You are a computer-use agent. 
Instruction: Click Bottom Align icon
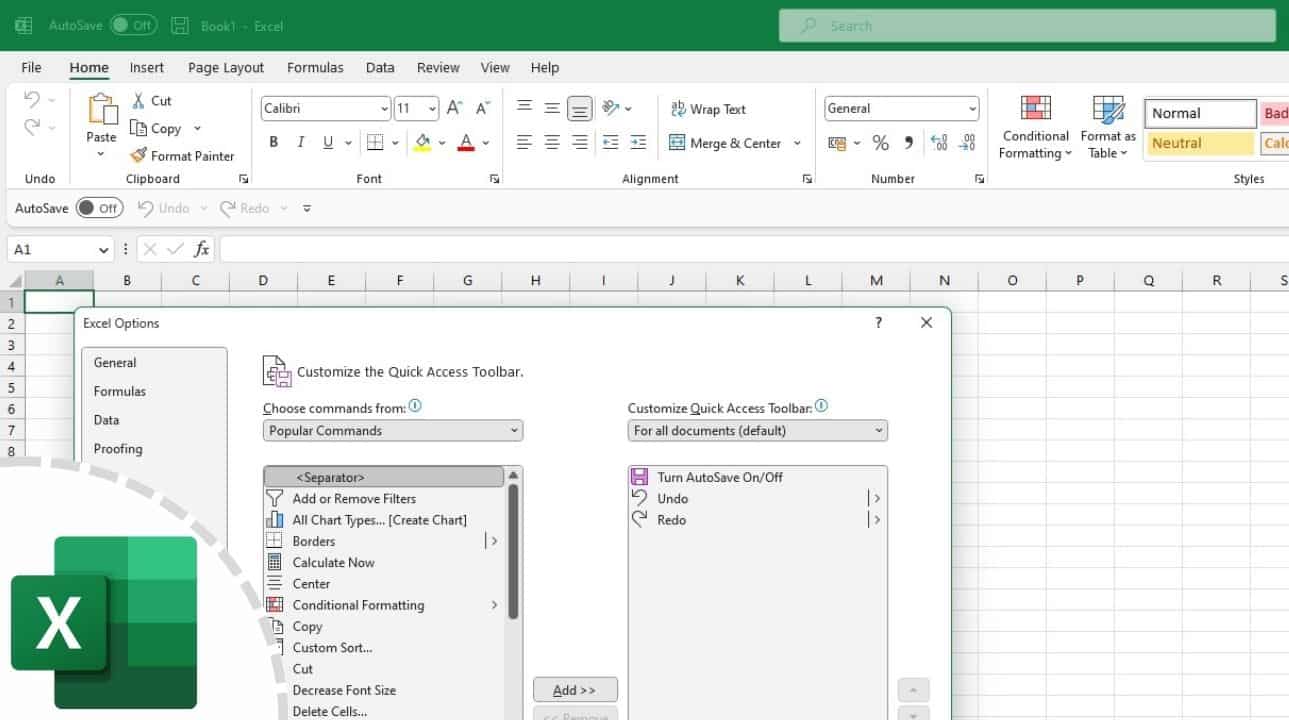coord(580,108)
